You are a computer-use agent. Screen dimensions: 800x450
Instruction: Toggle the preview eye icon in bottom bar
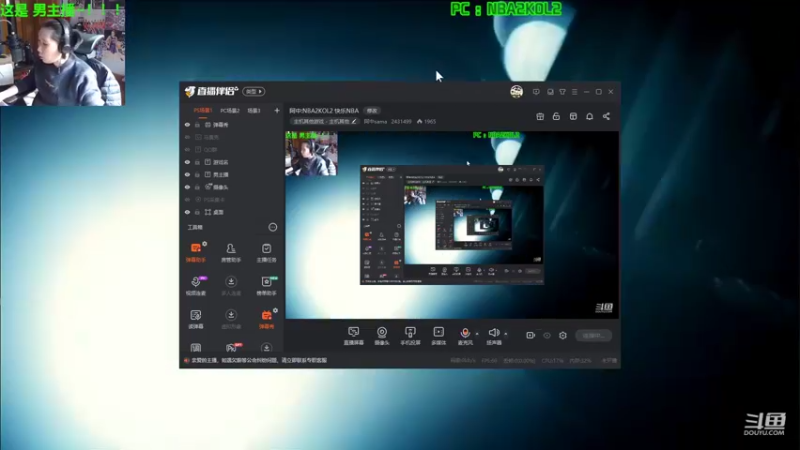547,335
